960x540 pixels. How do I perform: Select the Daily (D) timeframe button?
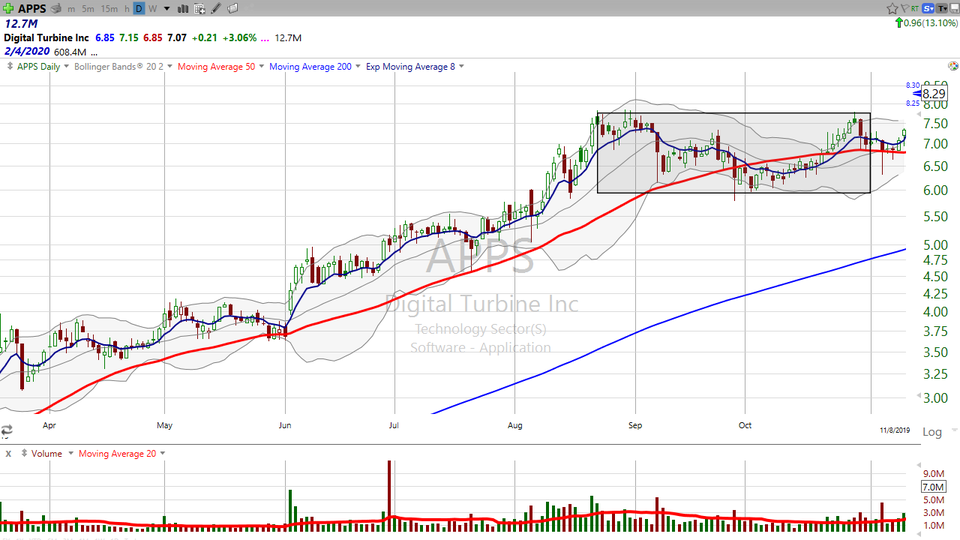[x=139, y=9]
